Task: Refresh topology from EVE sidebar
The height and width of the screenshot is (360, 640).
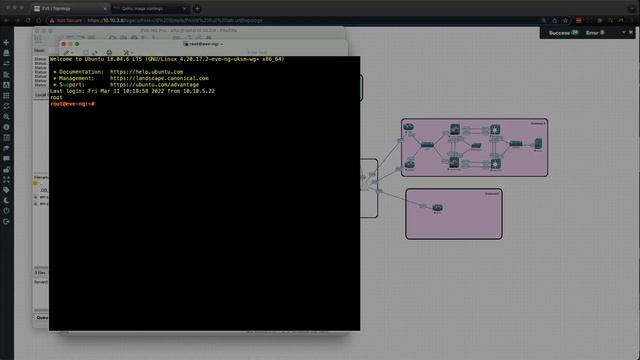Action: [x=6, y=106]
